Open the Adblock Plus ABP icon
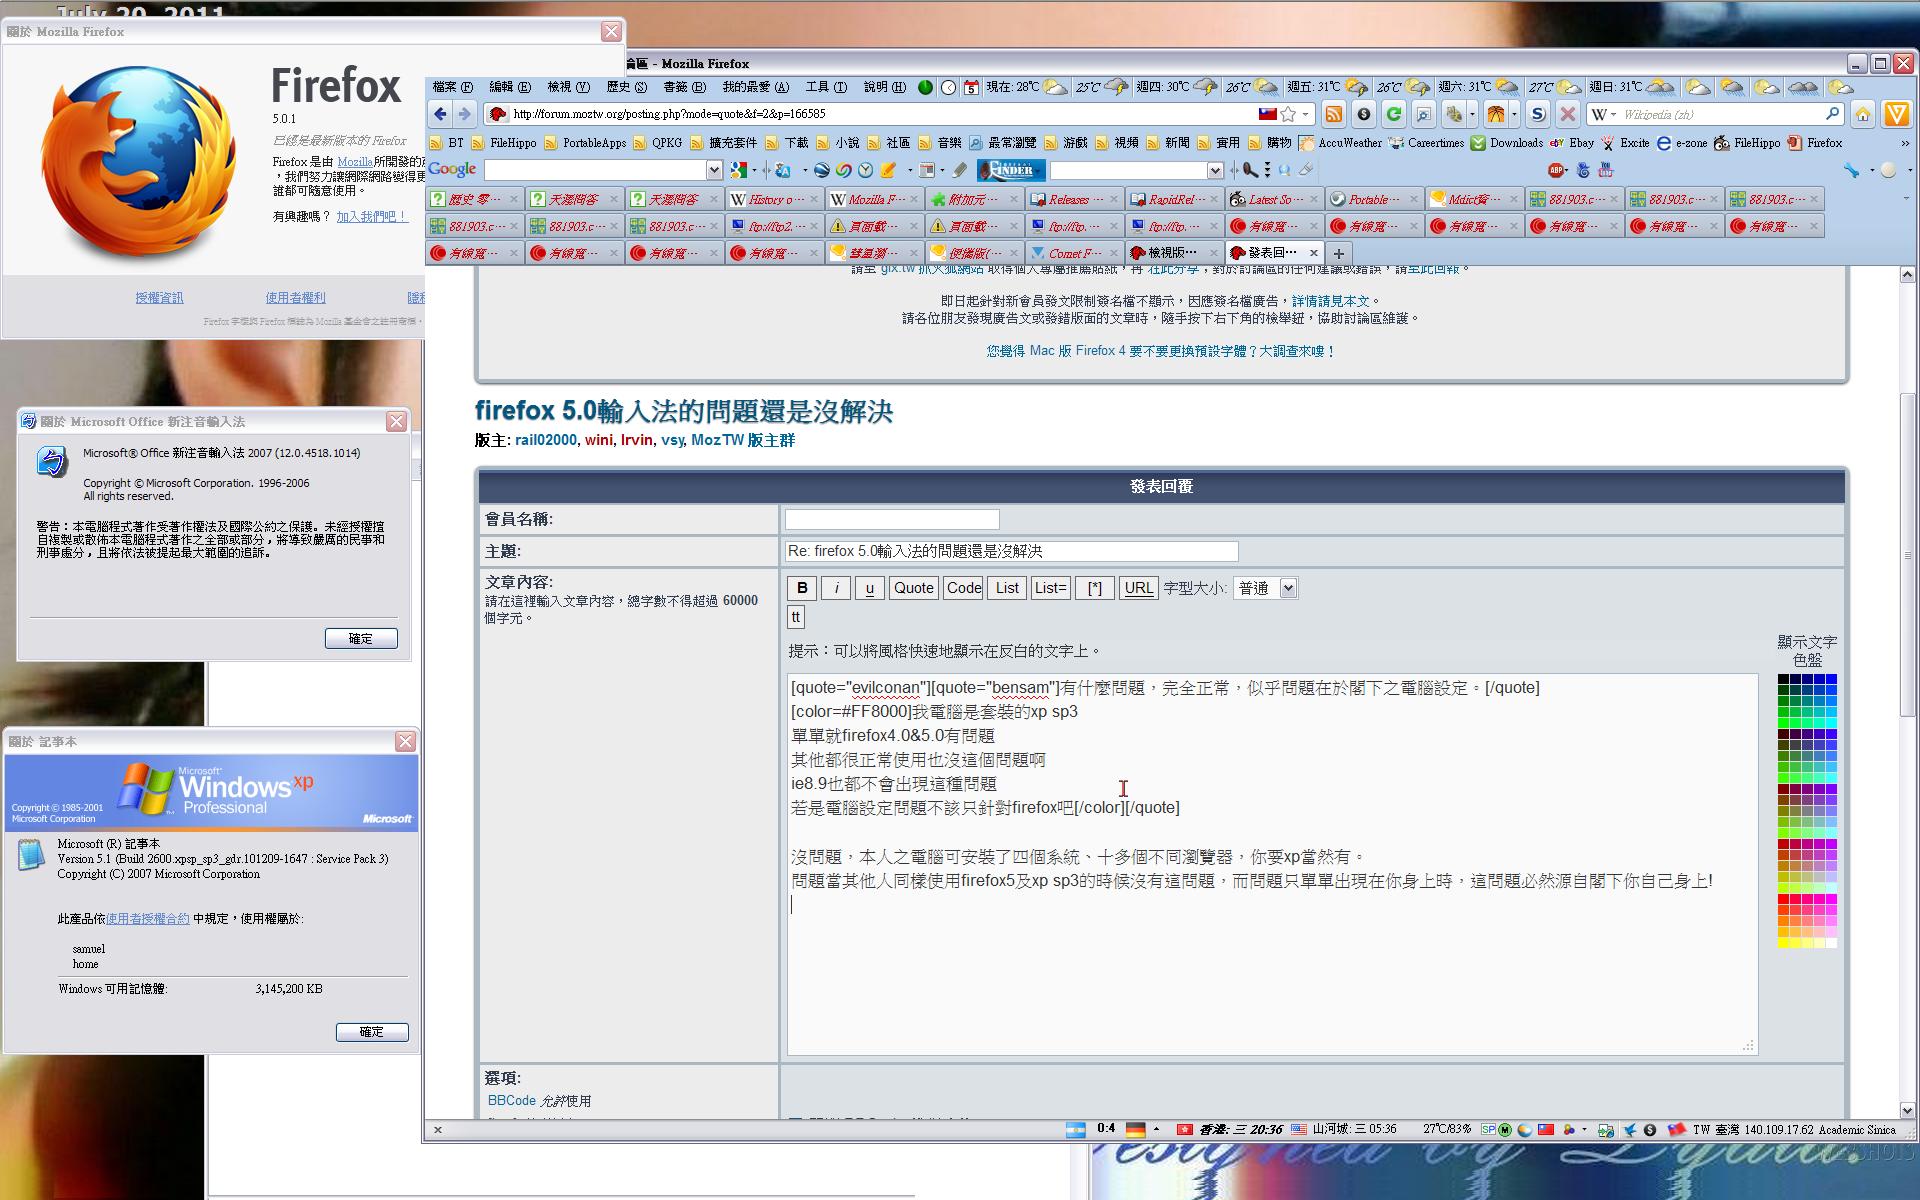This screenshot has width=1920, height=1200. point(1556,170)
